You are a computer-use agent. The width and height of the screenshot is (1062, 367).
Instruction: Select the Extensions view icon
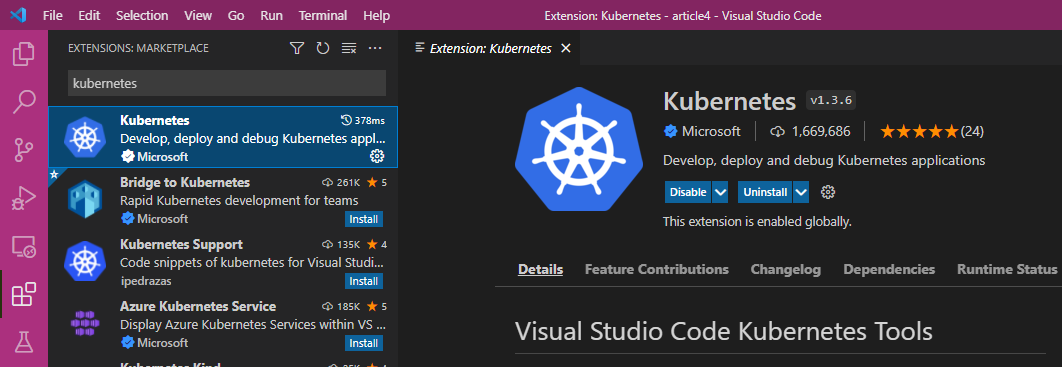pyautogui.click(x=24, y=295)
